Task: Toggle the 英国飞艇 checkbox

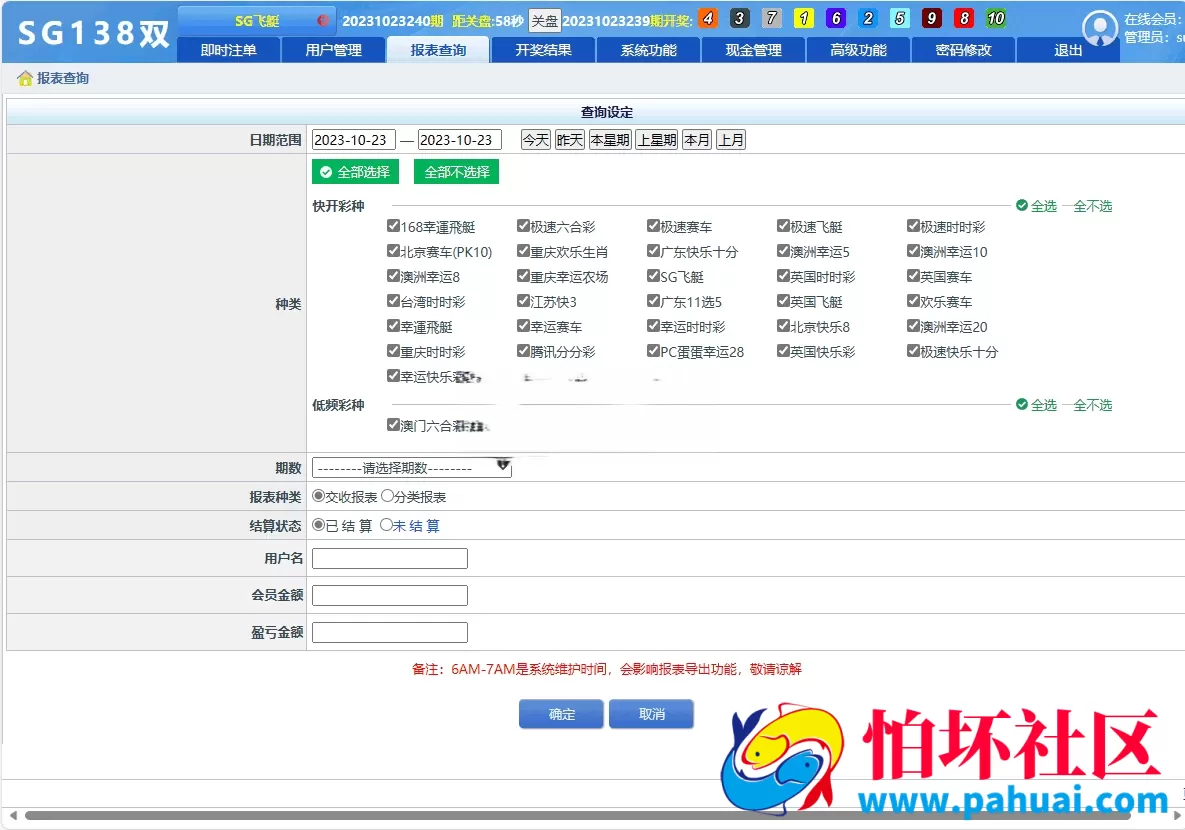Action: point(783,300)
